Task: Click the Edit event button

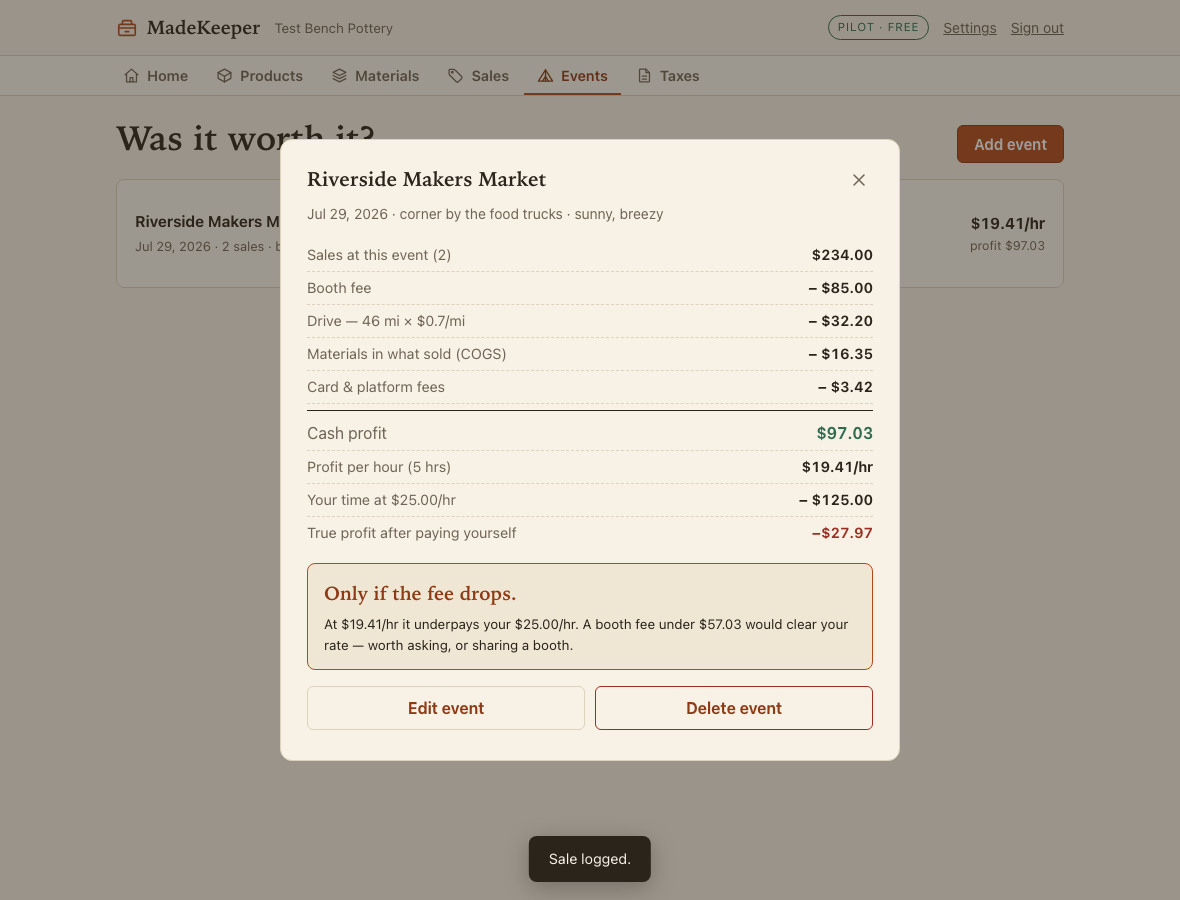Action: pyautogui.click(x=446, y=708)
